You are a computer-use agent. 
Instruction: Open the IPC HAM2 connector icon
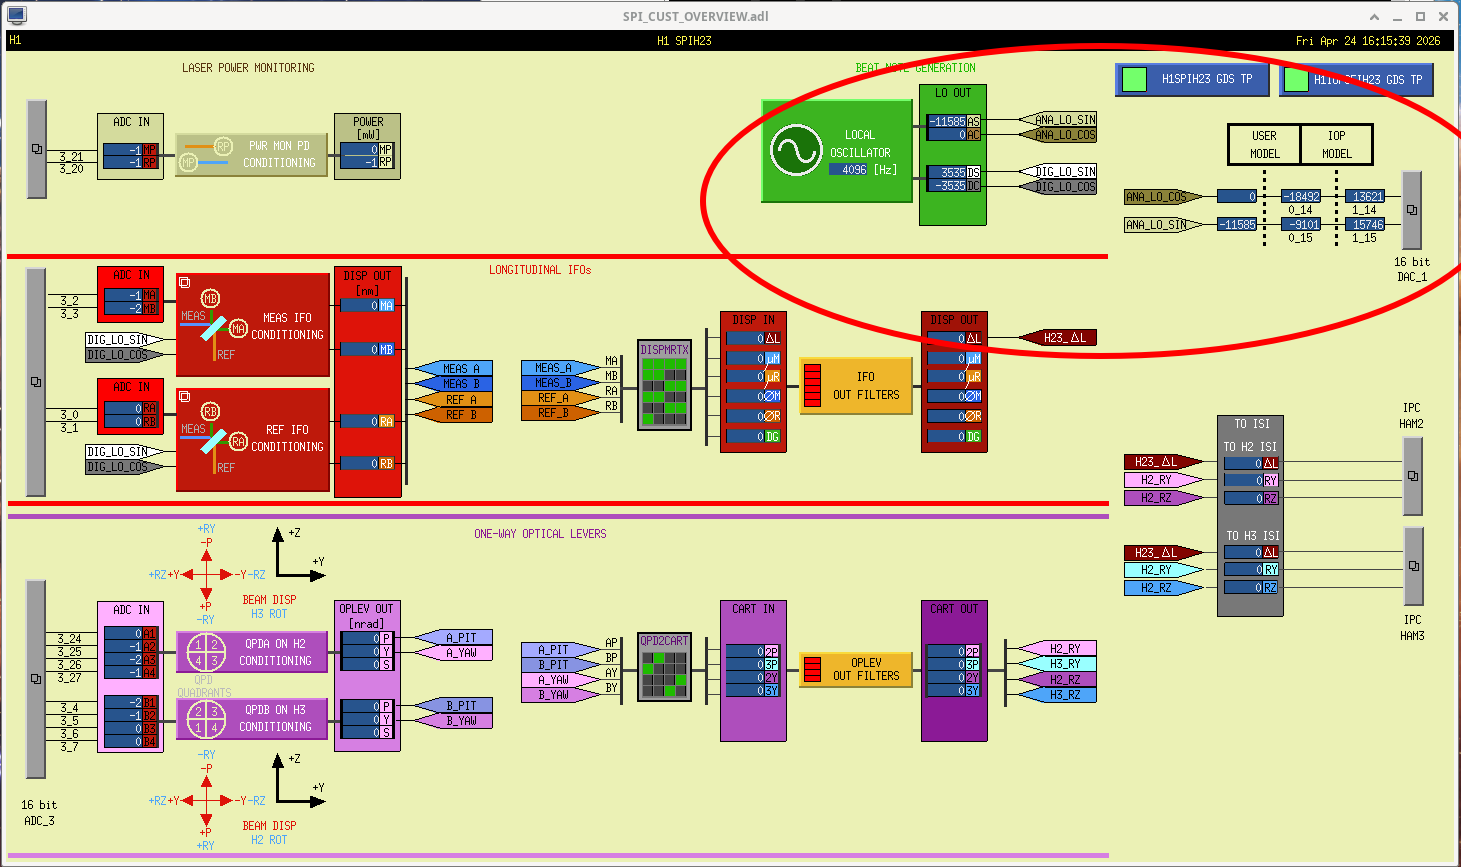1413,476
